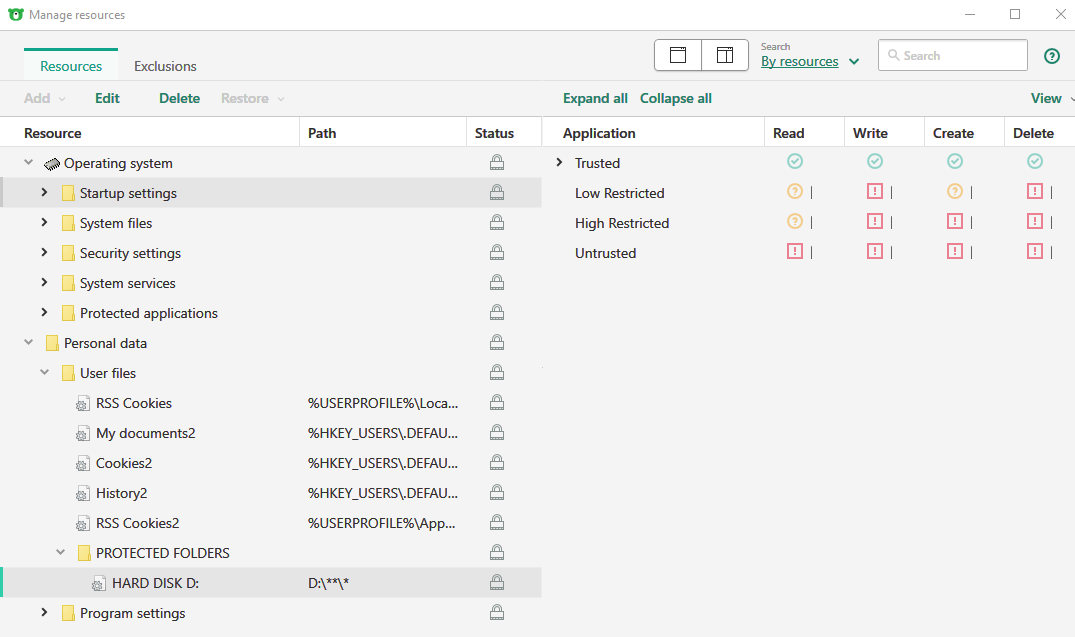Click the Trusted Read allowed checkmark icon
The height and width of the screenshot is (637, 1075).
[x=795, y=162]
